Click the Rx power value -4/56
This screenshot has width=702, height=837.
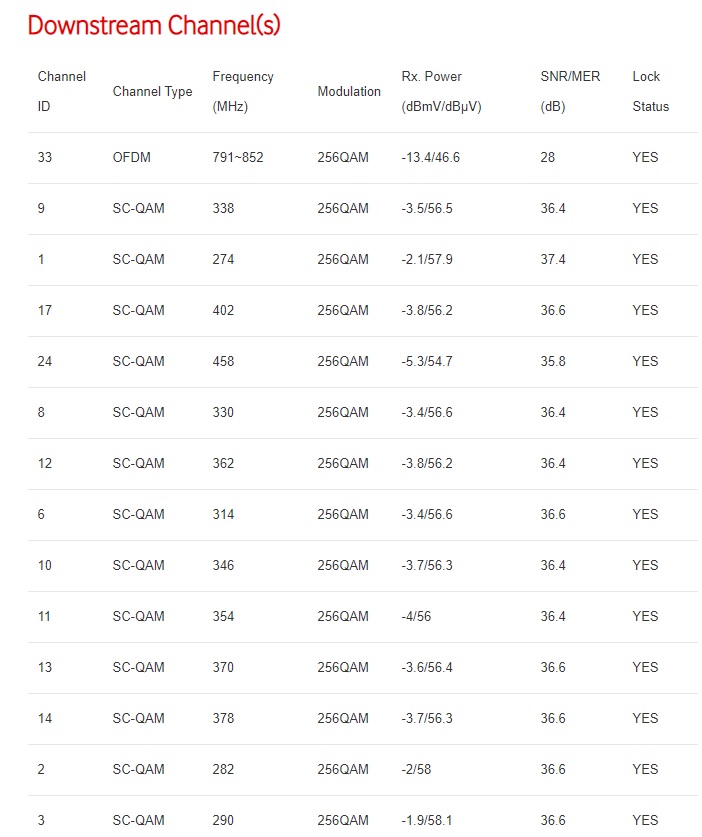pyautogui.click(x=416, y=617)
